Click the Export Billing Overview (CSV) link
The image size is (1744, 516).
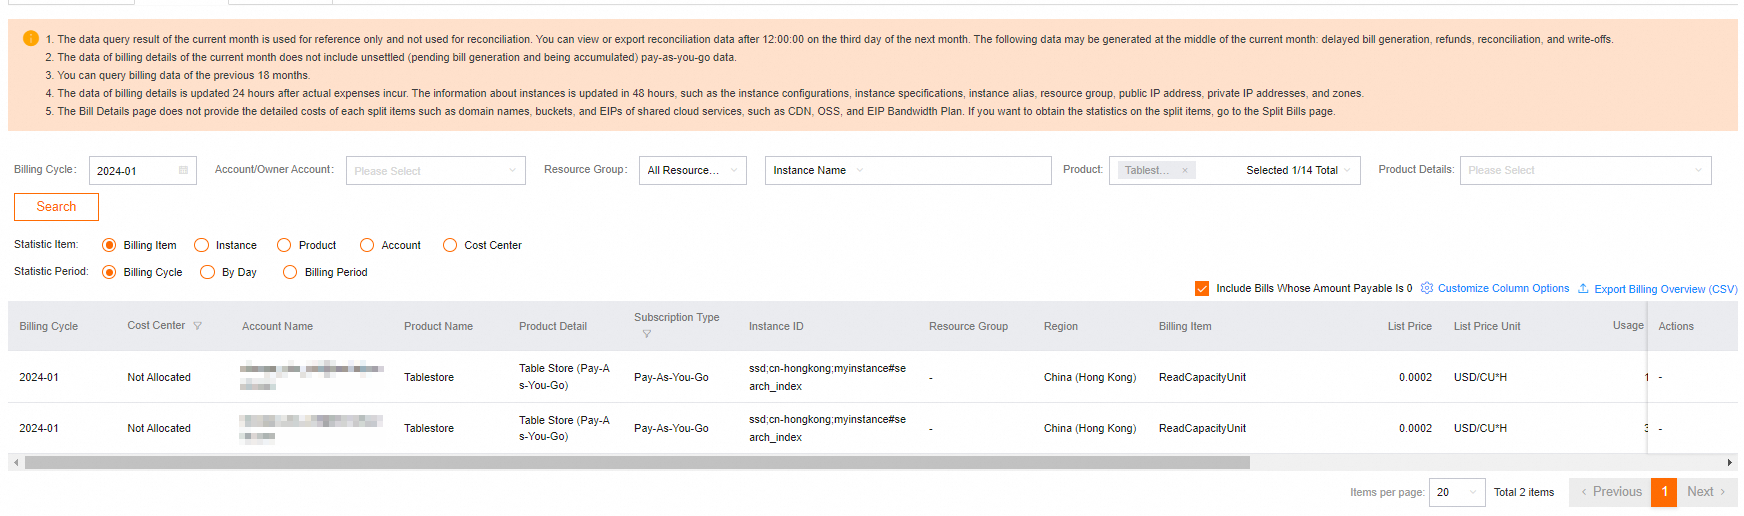(1665, 289)
